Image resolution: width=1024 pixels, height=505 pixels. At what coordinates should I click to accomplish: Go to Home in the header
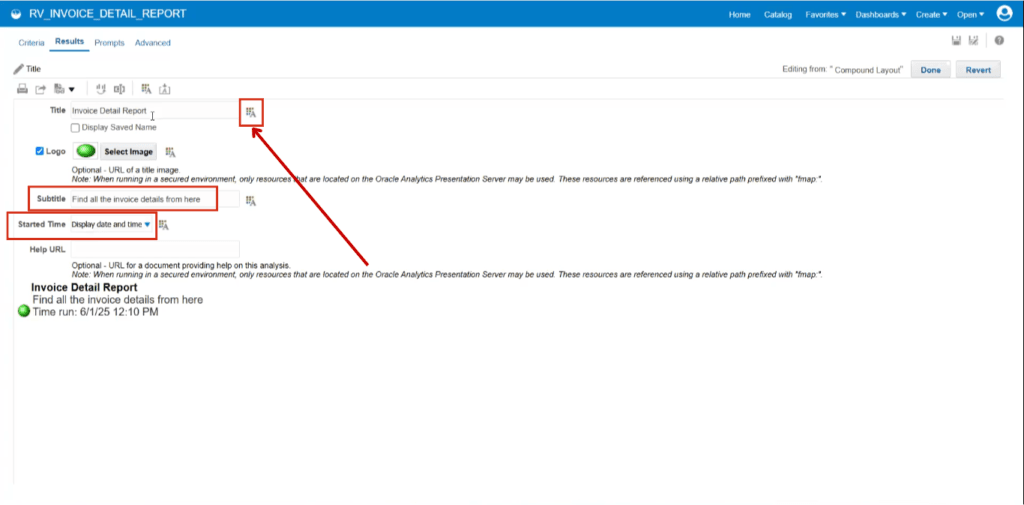[x=739, y=14]
